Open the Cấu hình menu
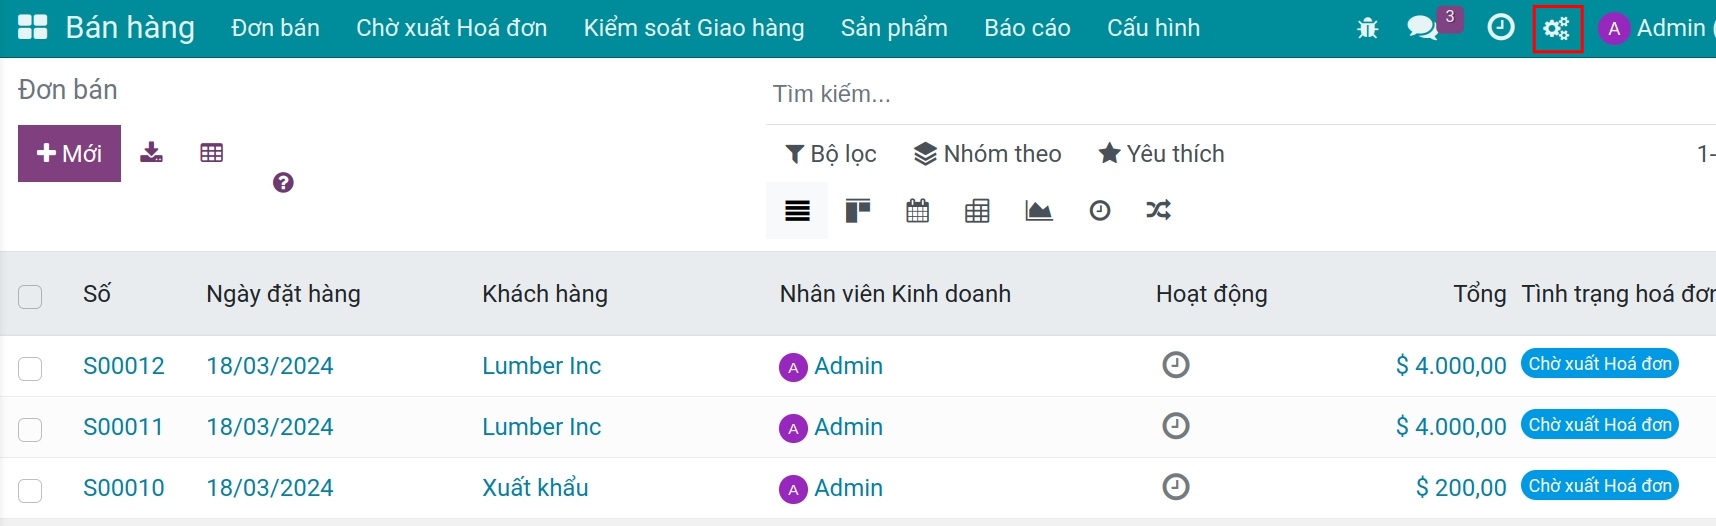The height and width of the screenshot is (526, 1716). 1153,28
